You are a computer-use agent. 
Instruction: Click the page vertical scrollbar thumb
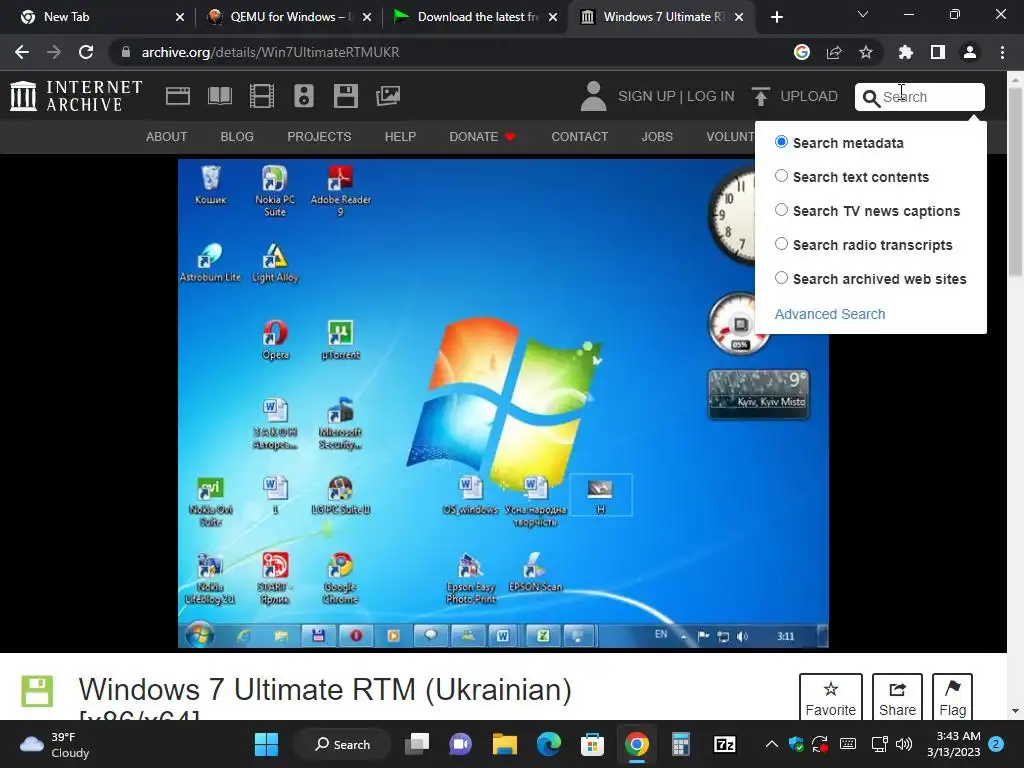1015,181
